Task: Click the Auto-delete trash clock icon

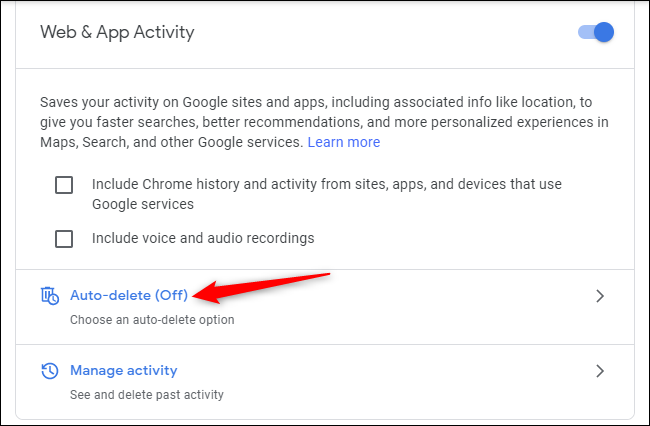Action: tap(49, 296)
